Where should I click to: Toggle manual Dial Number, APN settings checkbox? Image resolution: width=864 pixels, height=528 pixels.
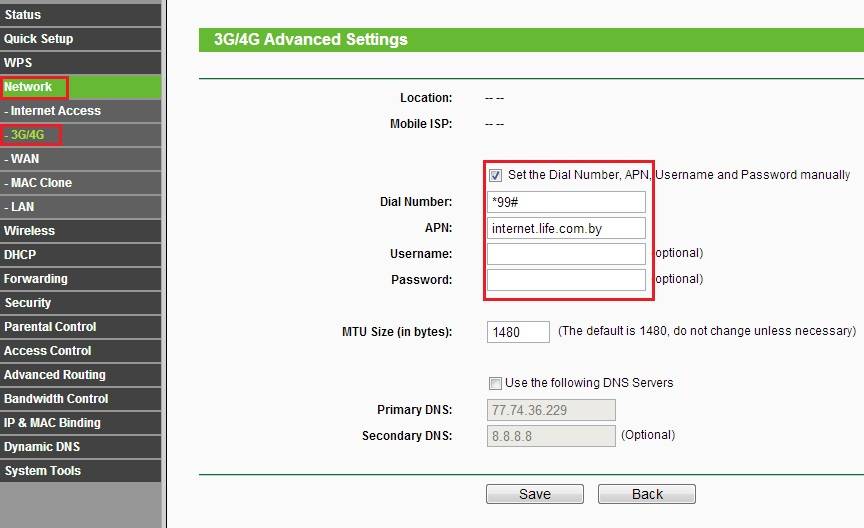pyautogui.click(x=495, y=175)
